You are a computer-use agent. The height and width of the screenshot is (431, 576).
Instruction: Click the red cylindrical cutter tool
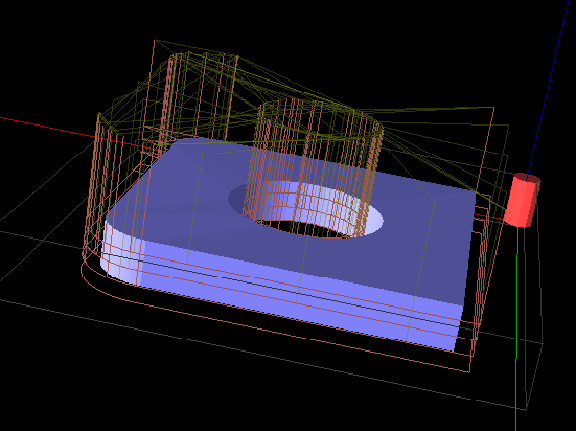522,200
